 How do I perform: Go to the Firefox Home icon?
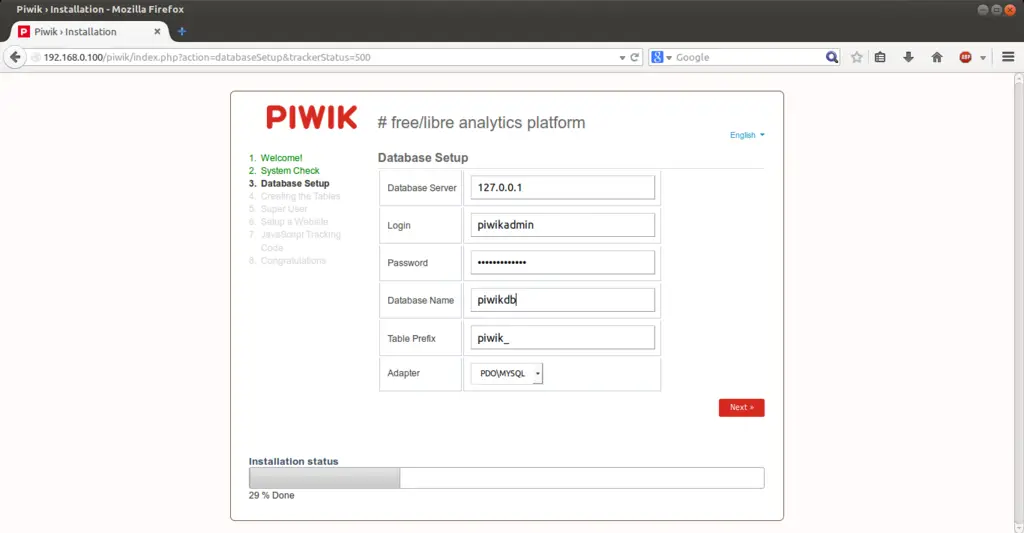click(x=936, y=57)
